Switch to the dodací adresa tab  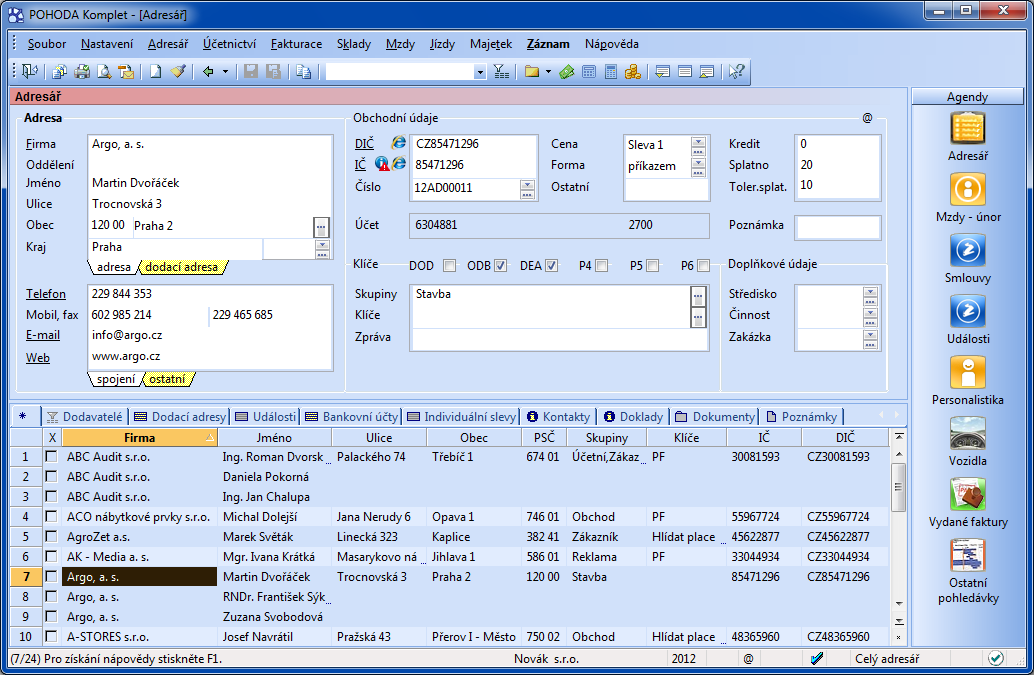181,267
